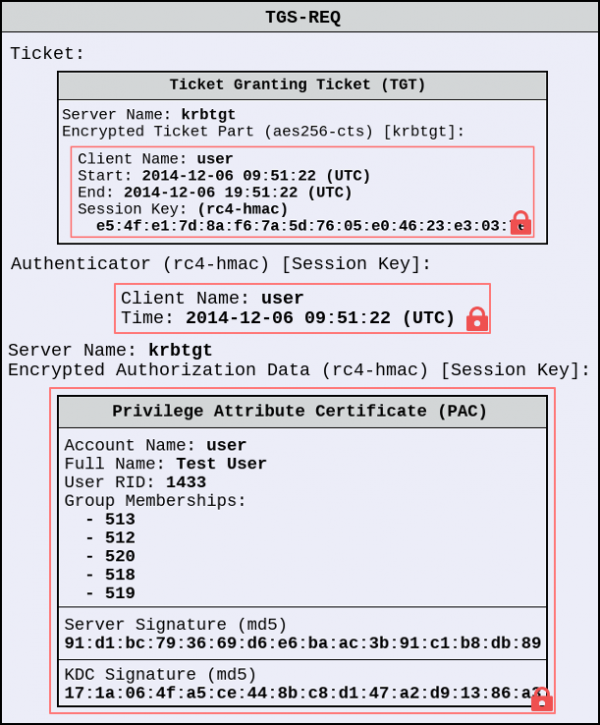The width and height of the screenshot is (600, 725).
Task: Click the TGT End timestamp
Action: pyautogui.click(x=238, y=193)
